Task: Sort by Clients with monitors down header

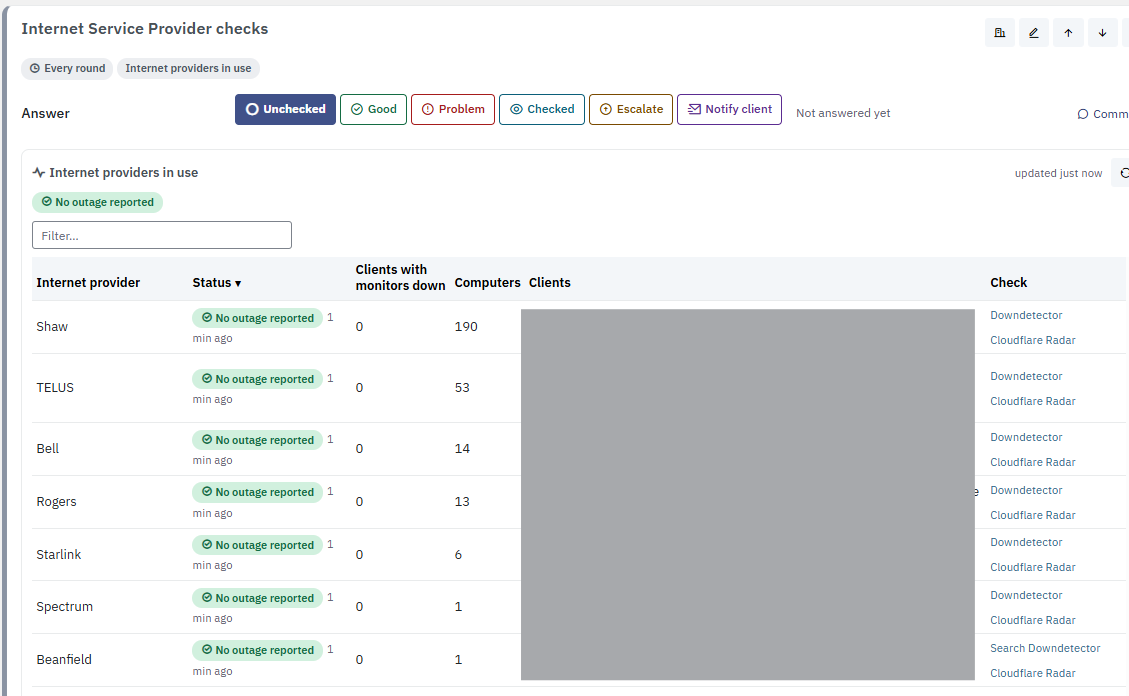Action: point(400,277)
